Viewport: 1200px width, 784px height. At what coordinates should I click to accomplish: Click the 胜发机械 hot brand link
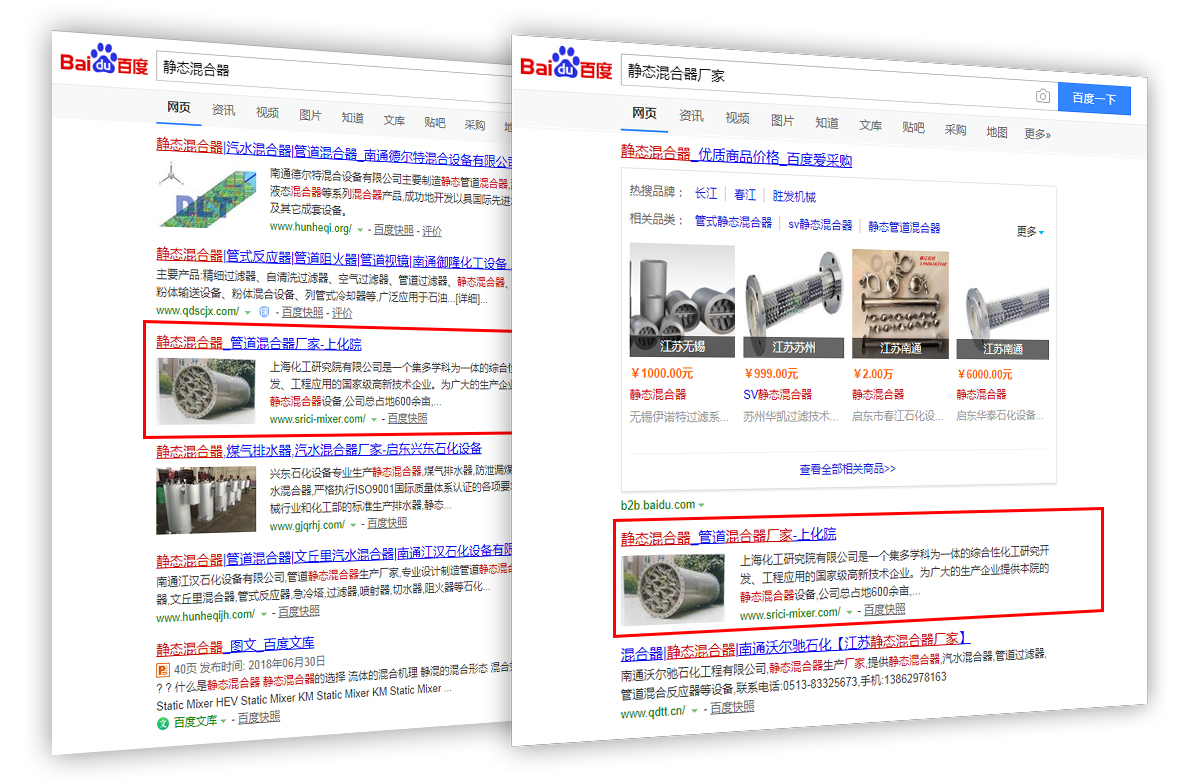pyautogui.click(x=793, y=196)
